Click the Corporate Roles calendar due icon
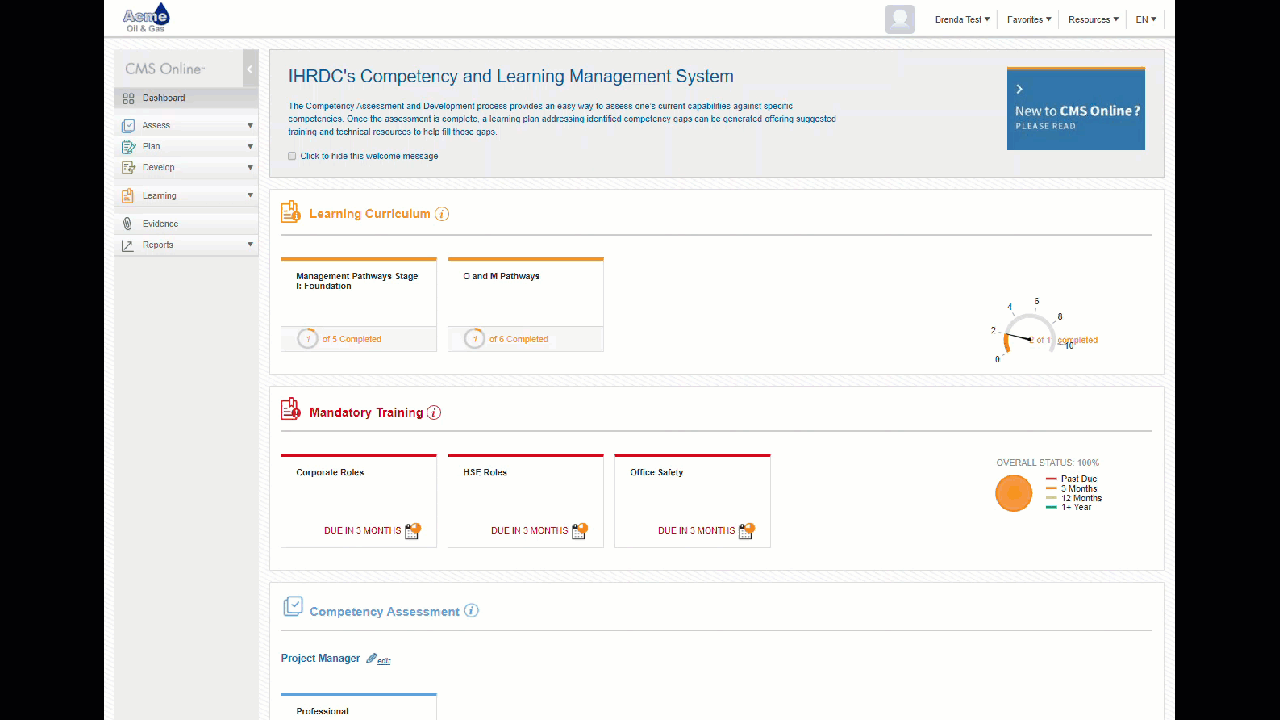 pos(413,530)
